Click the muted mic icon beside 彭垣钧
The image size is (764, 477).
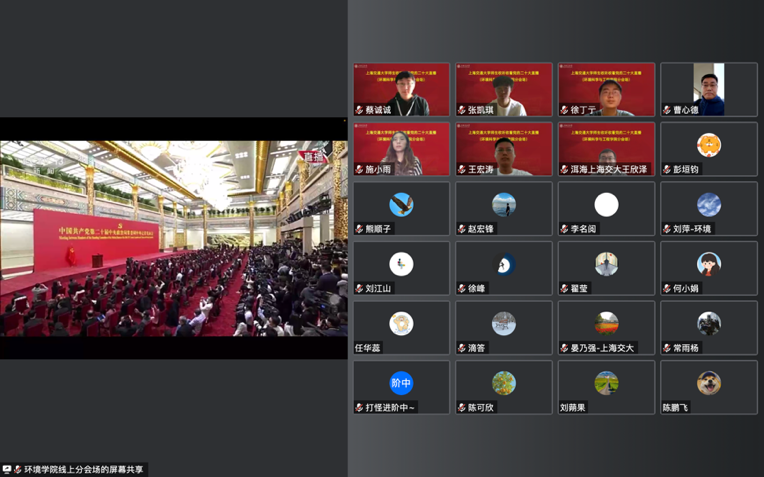point(667,170)
